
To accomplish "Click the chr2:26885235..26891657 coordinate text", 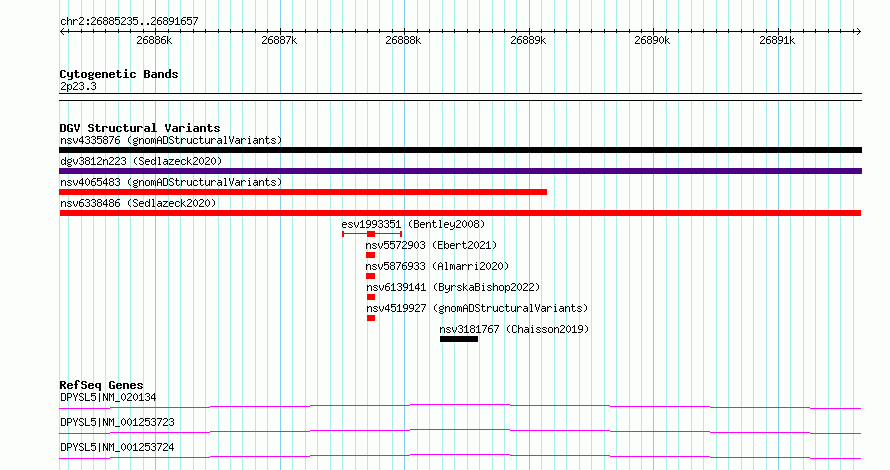I will click(129, 21).
